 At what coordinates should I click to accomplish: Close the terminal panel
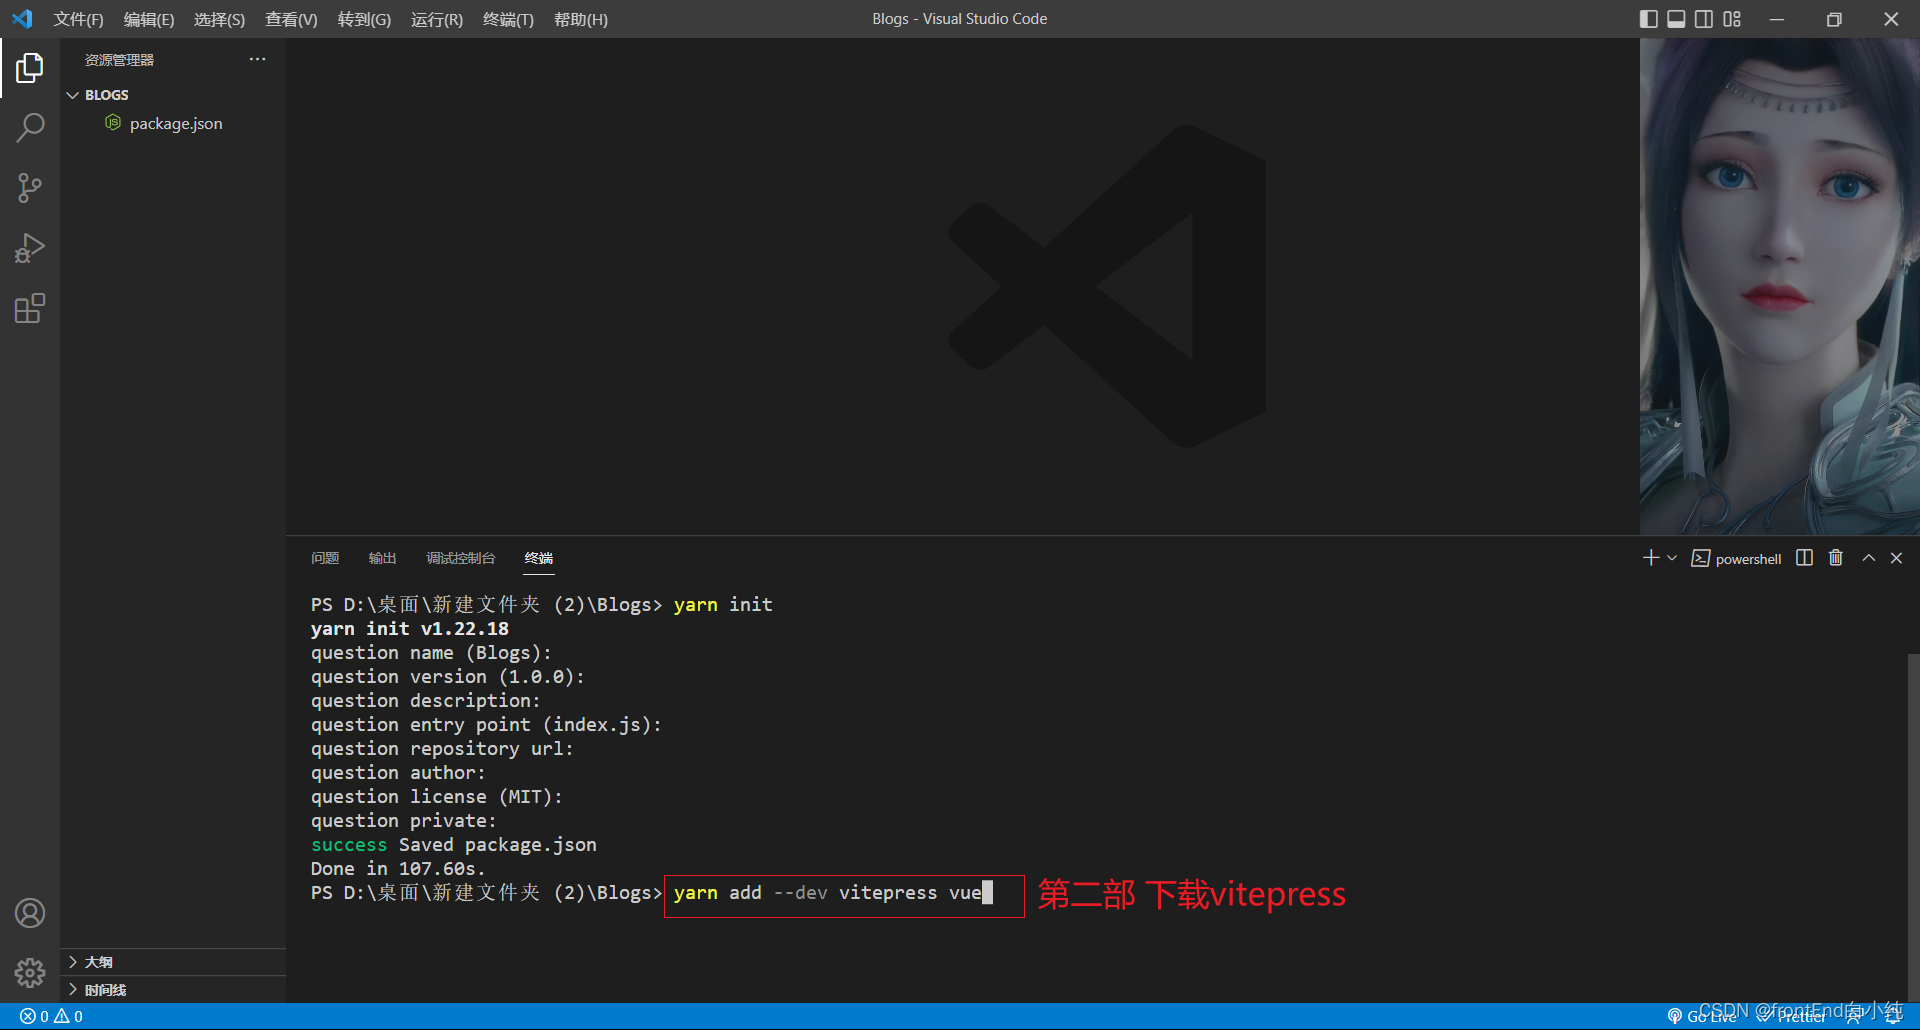coord(1896,558)
